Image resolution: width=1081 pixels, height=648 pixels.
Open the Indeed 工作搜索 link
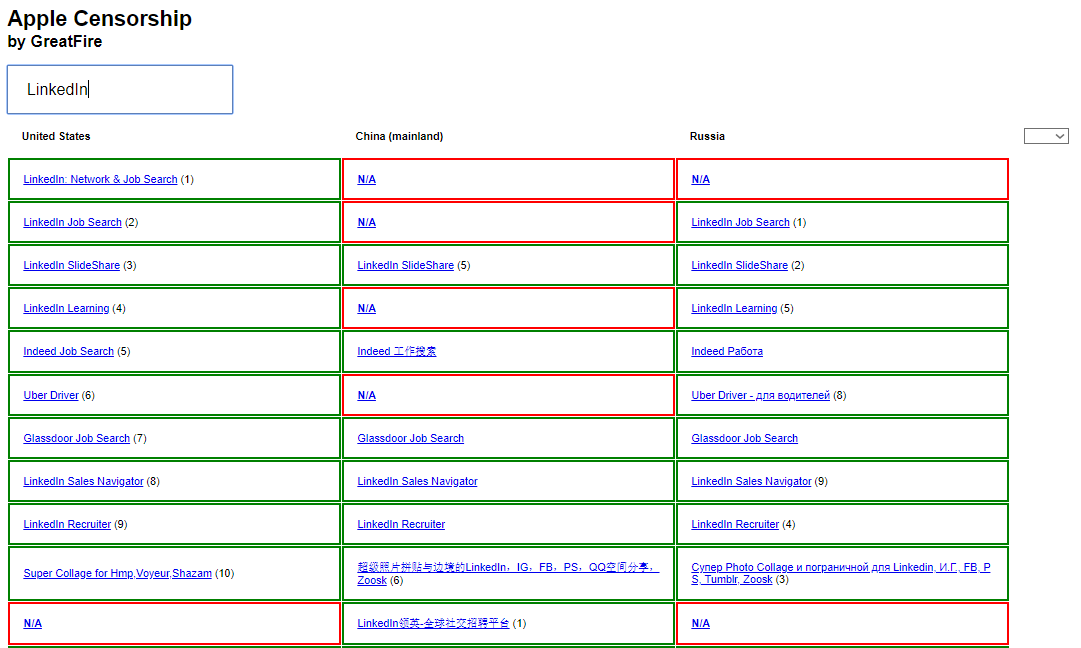pos(396,351)
